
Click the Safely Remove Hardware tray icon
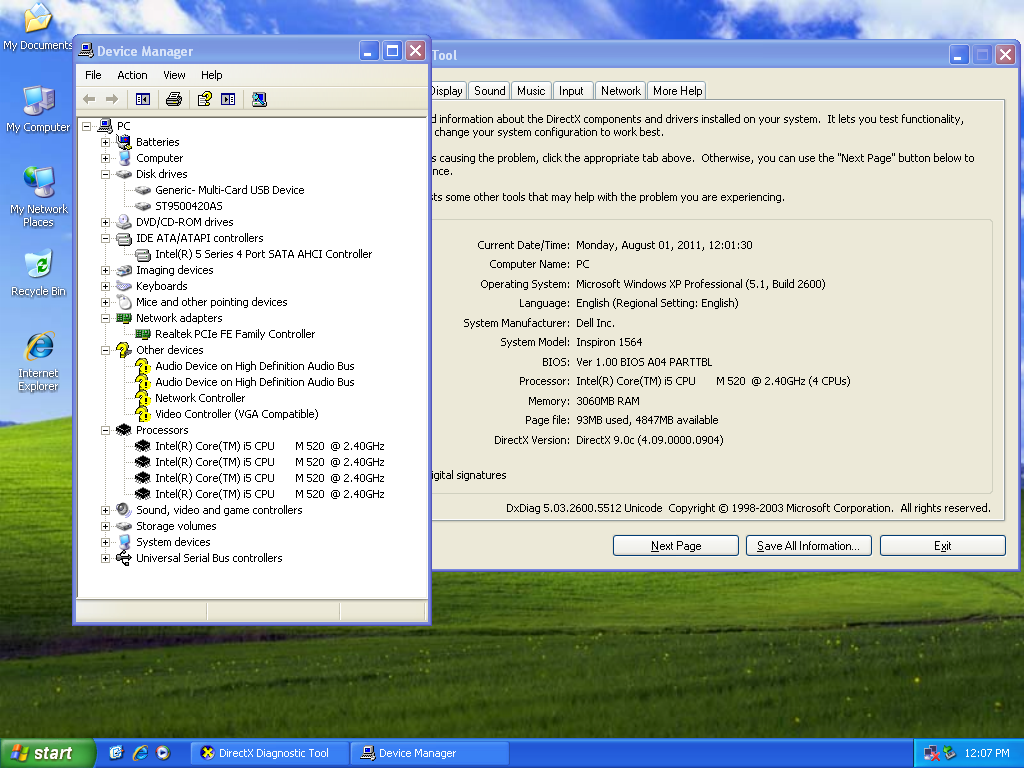949,753
